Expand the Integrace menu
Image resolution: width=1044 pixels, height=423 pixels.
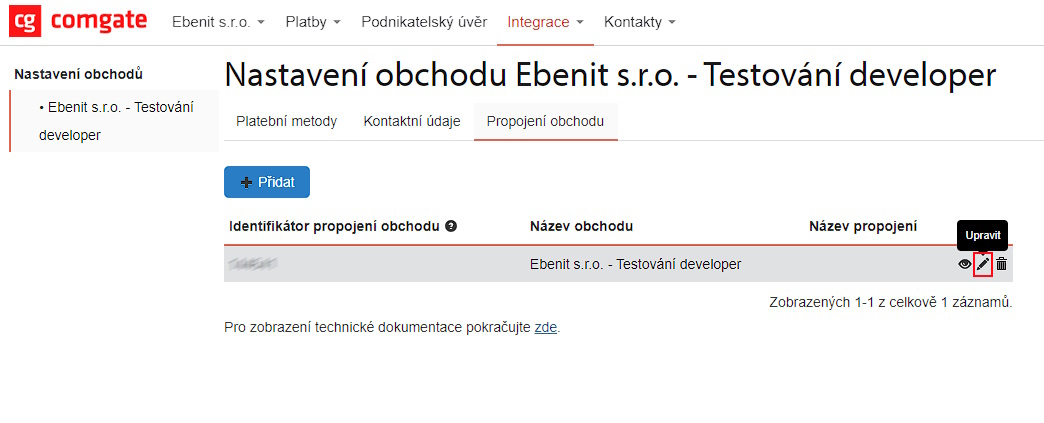click(x=545, y=22)
